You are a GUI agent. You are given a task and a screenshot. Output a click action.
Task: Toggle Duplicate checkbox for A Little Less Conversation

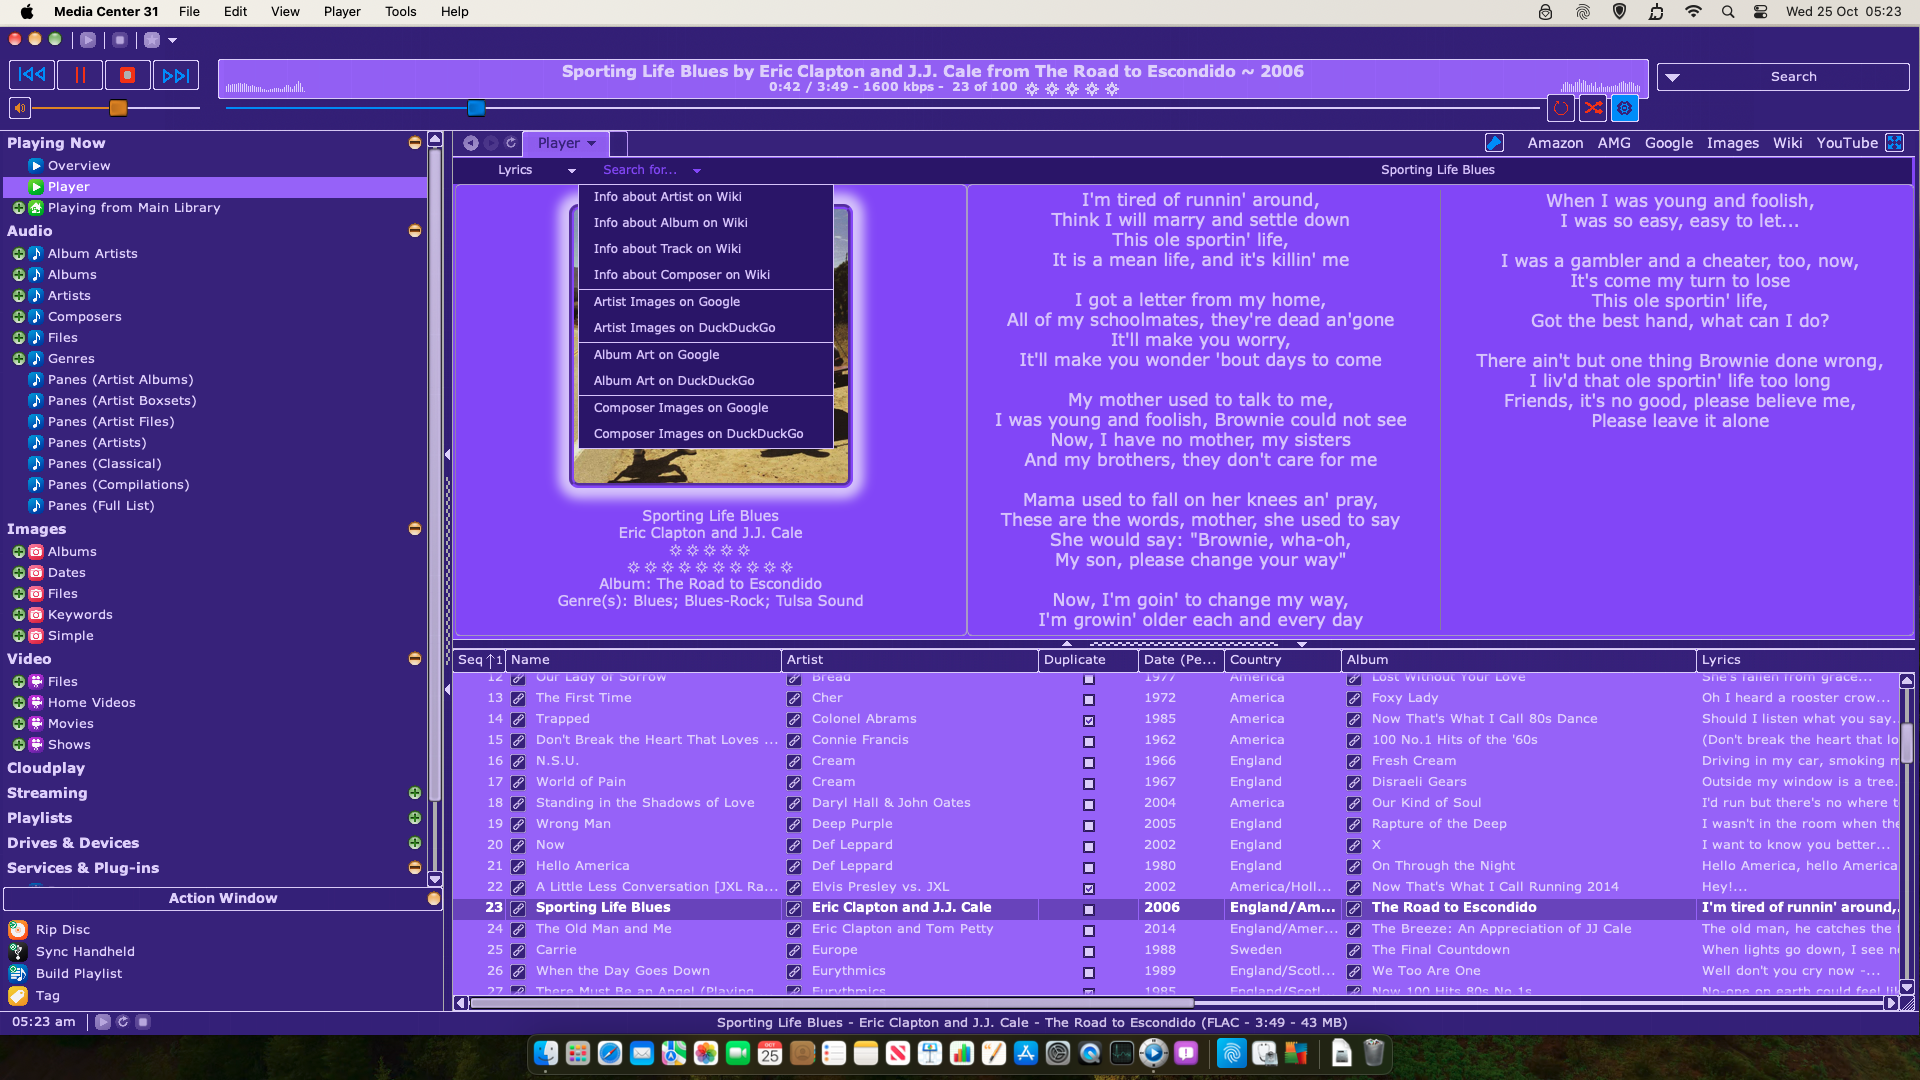1089,889
